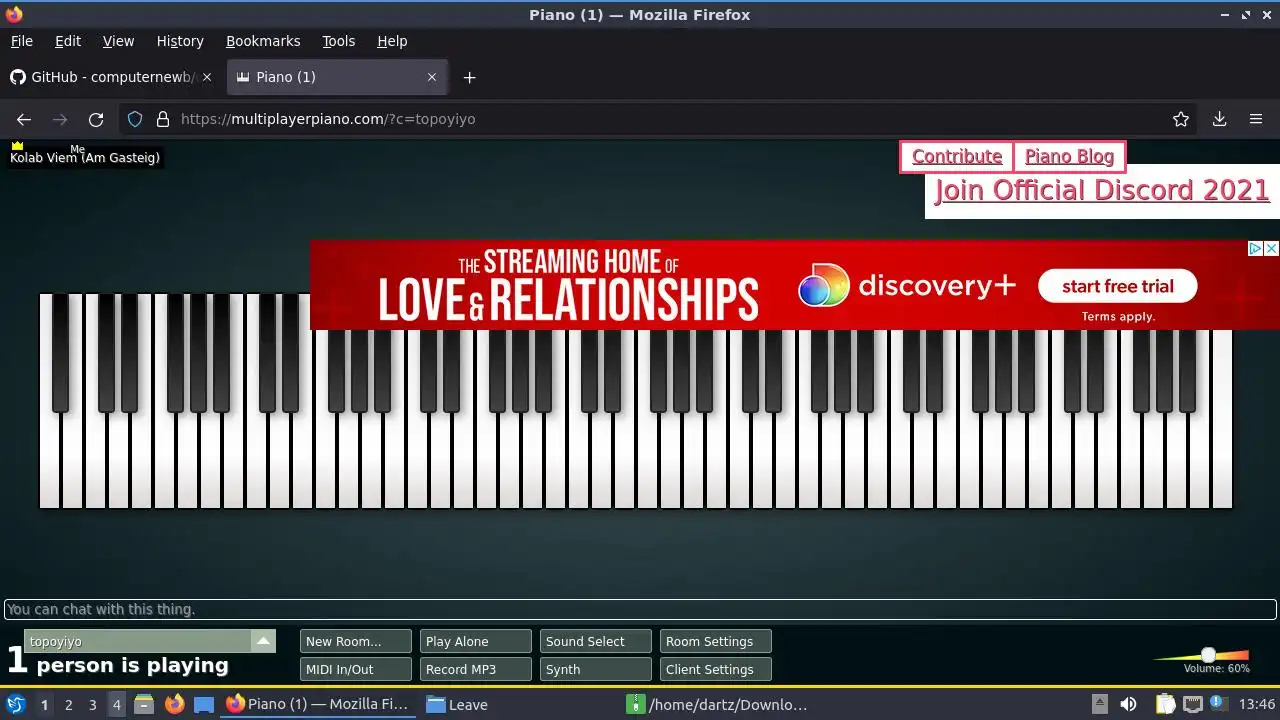This screenshot has width=1280, height=720.
Task: Focus the chat input field
Action: tap(640, 609)
